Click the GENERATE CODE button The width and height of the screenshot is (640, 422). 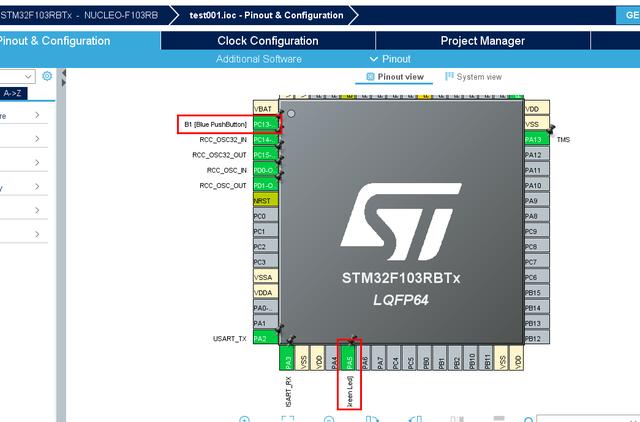click(629, 15)
